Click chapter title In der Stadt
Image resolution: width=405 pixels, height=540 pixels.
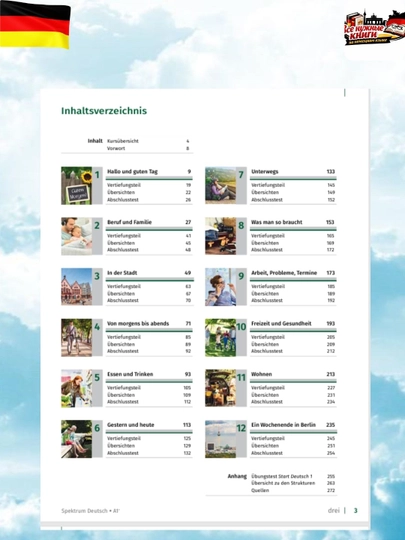click(122, 273)
